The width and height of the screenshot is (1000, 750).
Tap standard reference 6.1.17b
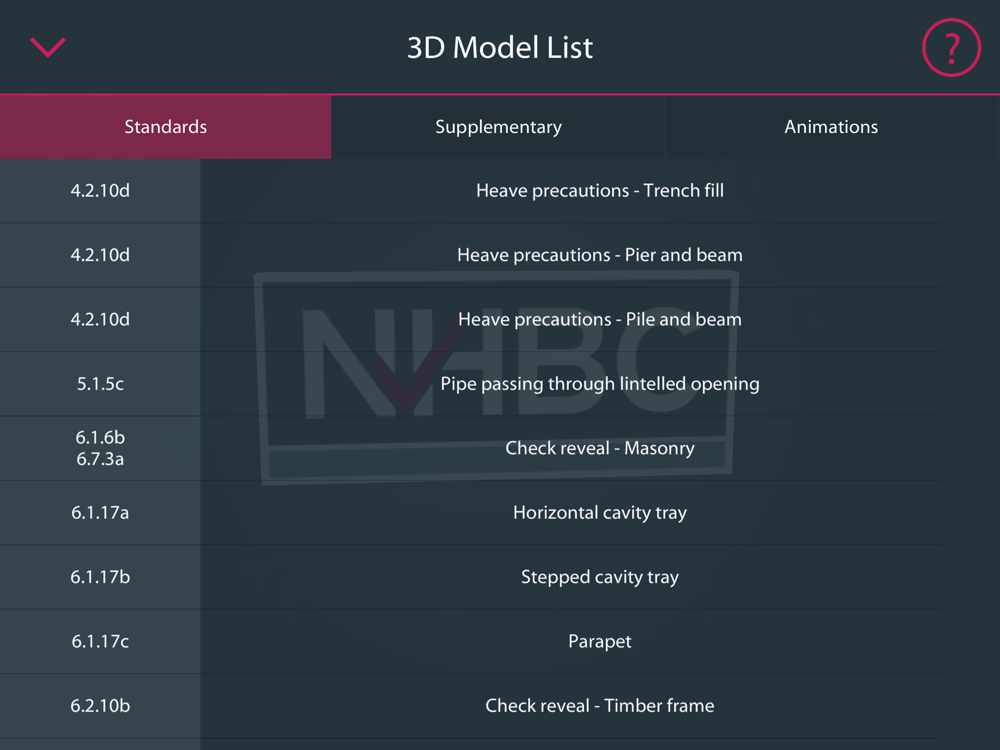point(100,577)
